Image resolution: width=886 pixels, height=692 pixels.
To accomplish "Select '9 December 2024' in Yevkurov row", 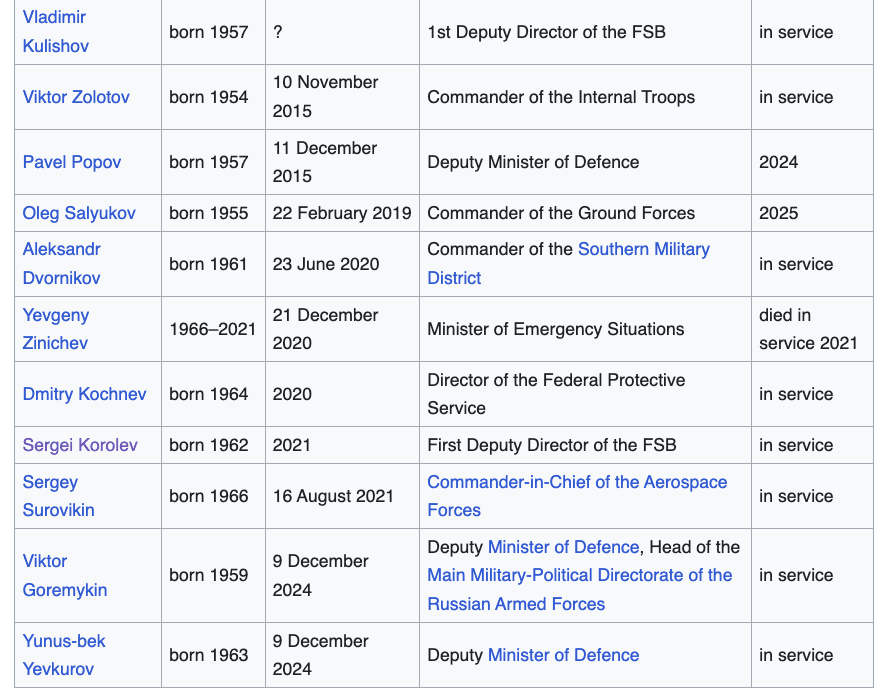I will click(321, 655).
